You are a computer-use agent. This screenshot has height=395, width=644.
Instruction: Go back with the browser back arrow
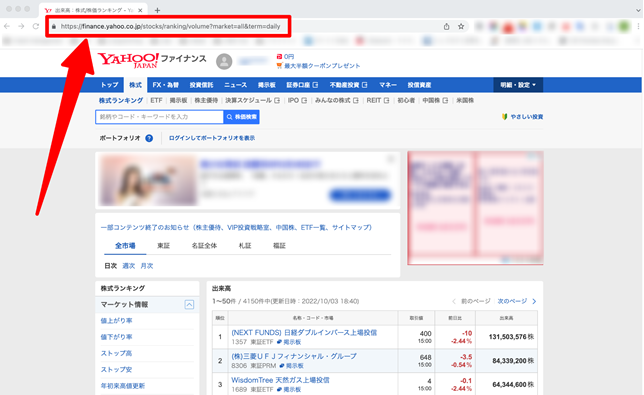[7, 26]
